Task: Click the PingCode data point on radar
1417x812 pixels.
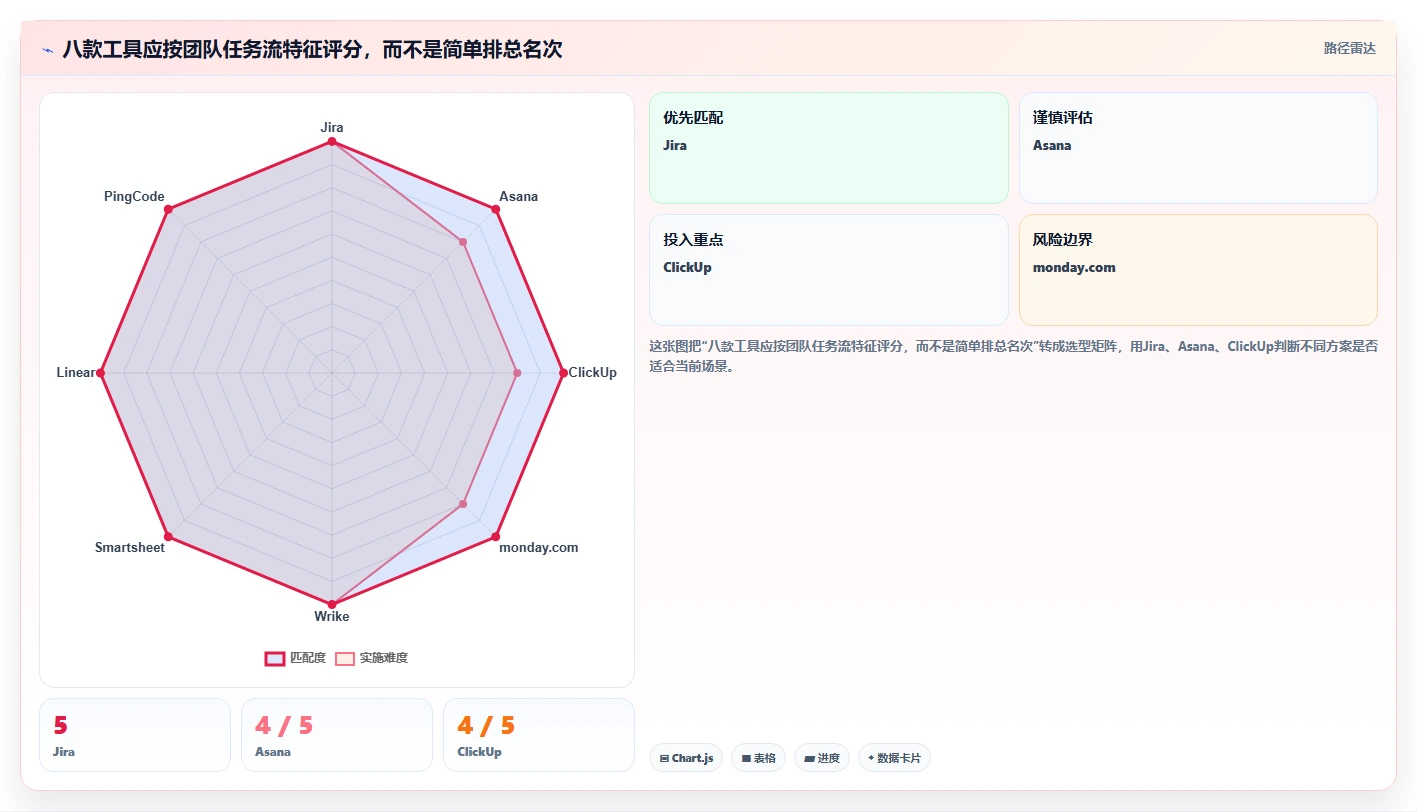Action: pyautogui.click(x=168, y=209)
